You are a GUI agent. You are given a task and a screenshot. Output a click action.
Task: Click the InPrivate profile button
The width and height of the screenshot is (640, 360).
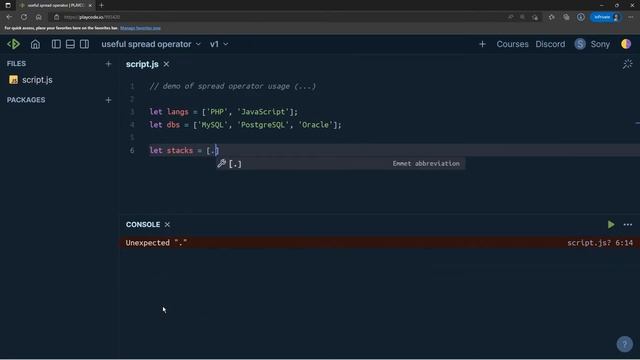click(x=606, y=17)
